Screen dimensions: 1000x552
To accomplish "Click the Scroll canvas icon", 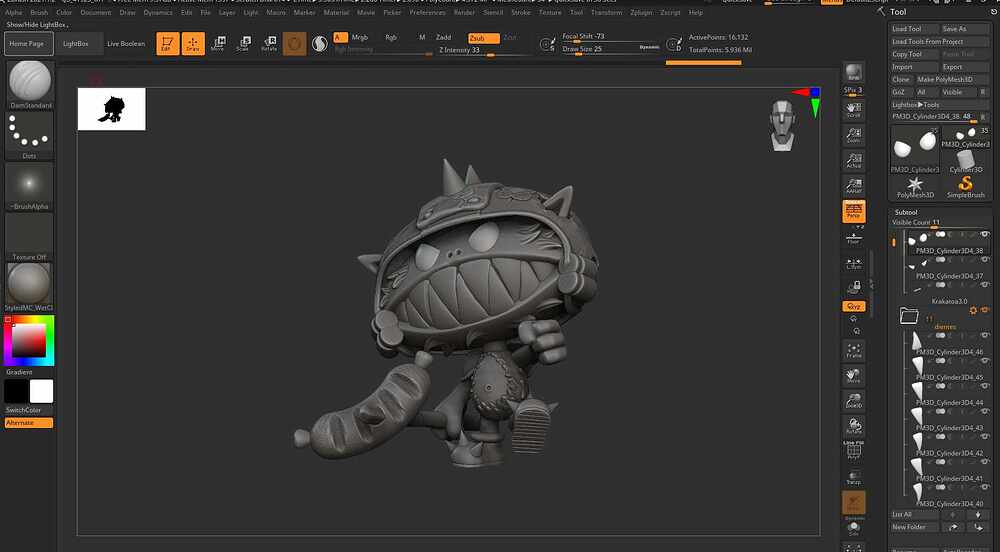I will coord(853,110).
